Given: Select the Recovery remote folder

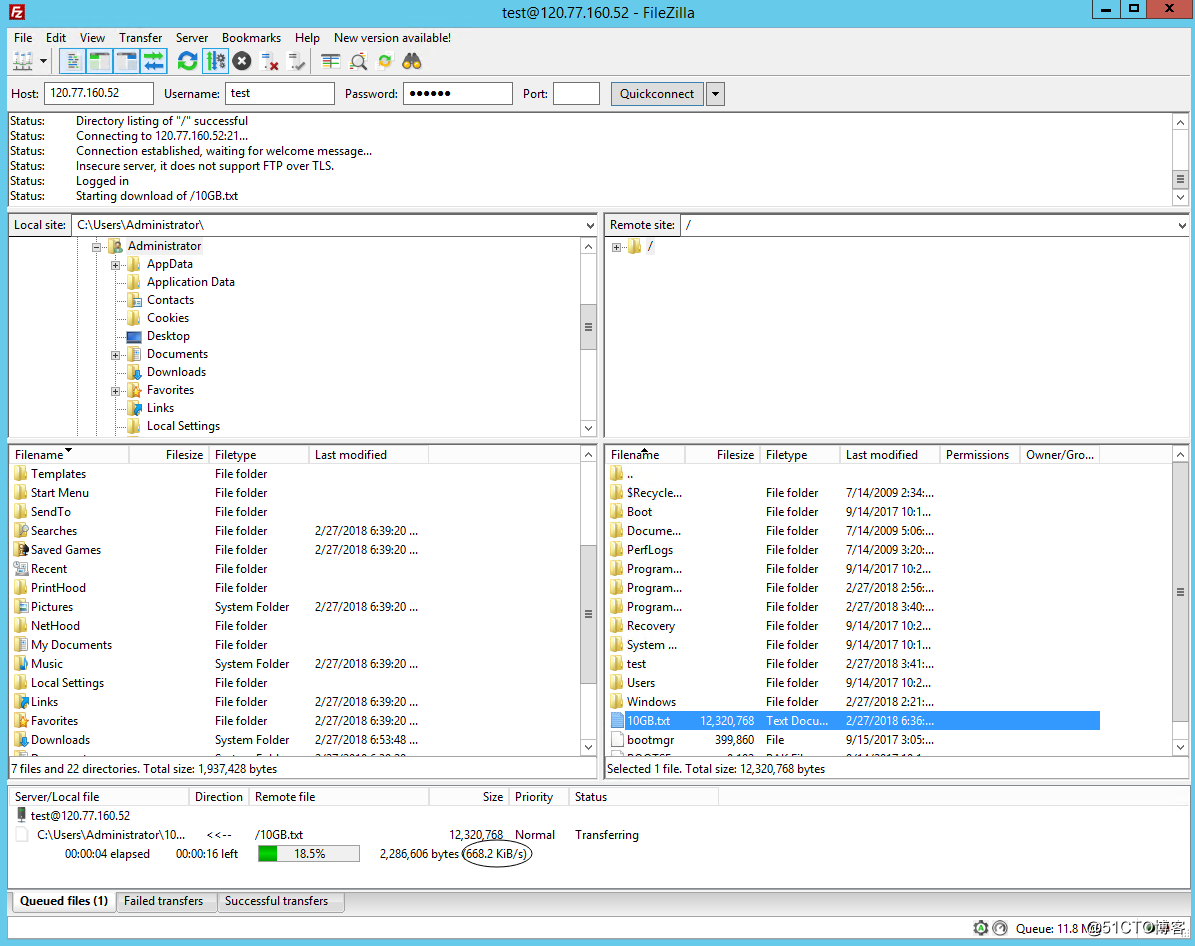Looking at the screenshot, I should [854, 626].
